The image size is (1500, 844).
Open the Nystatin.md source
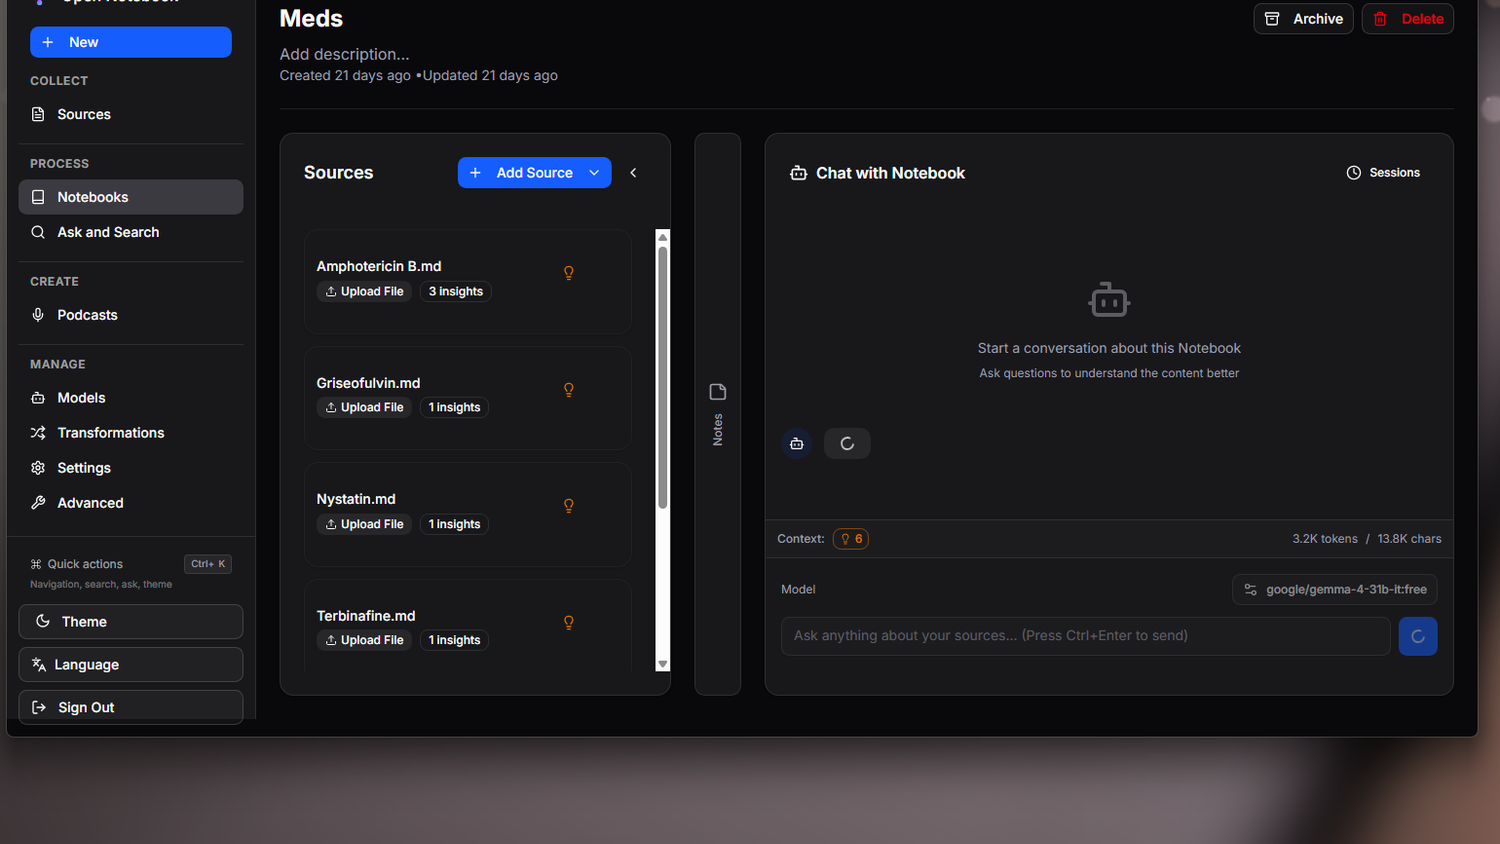pos(356,499)
